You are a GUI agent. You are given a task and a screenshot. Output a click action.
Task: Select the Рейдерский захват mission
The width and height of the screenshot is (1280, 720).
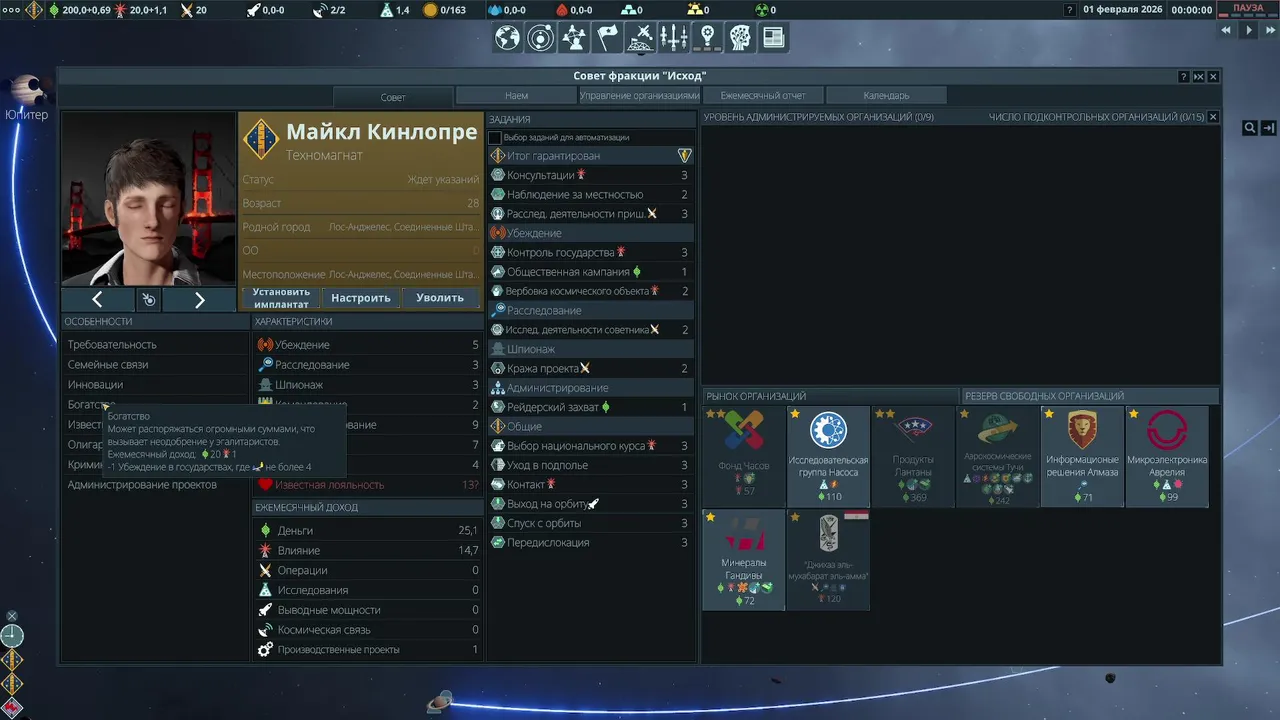590,408
